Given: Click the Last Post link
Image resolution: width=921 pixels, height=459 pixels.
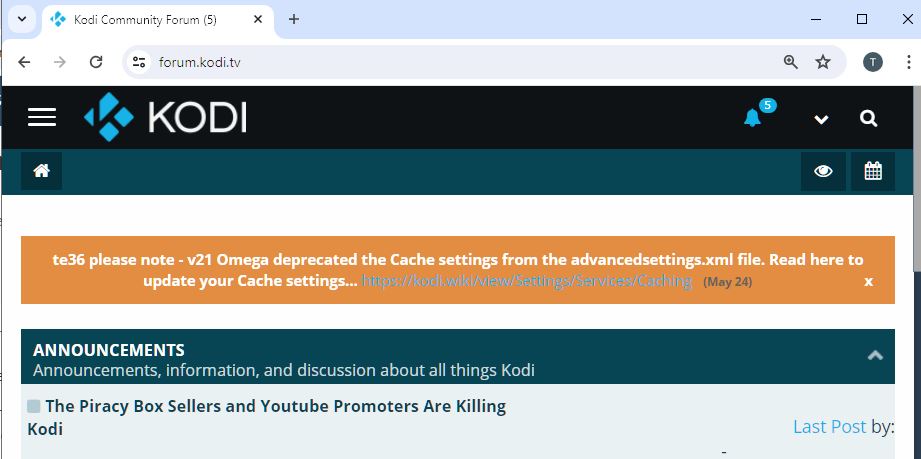Looking at the screenshot, I should click(829, 427).
